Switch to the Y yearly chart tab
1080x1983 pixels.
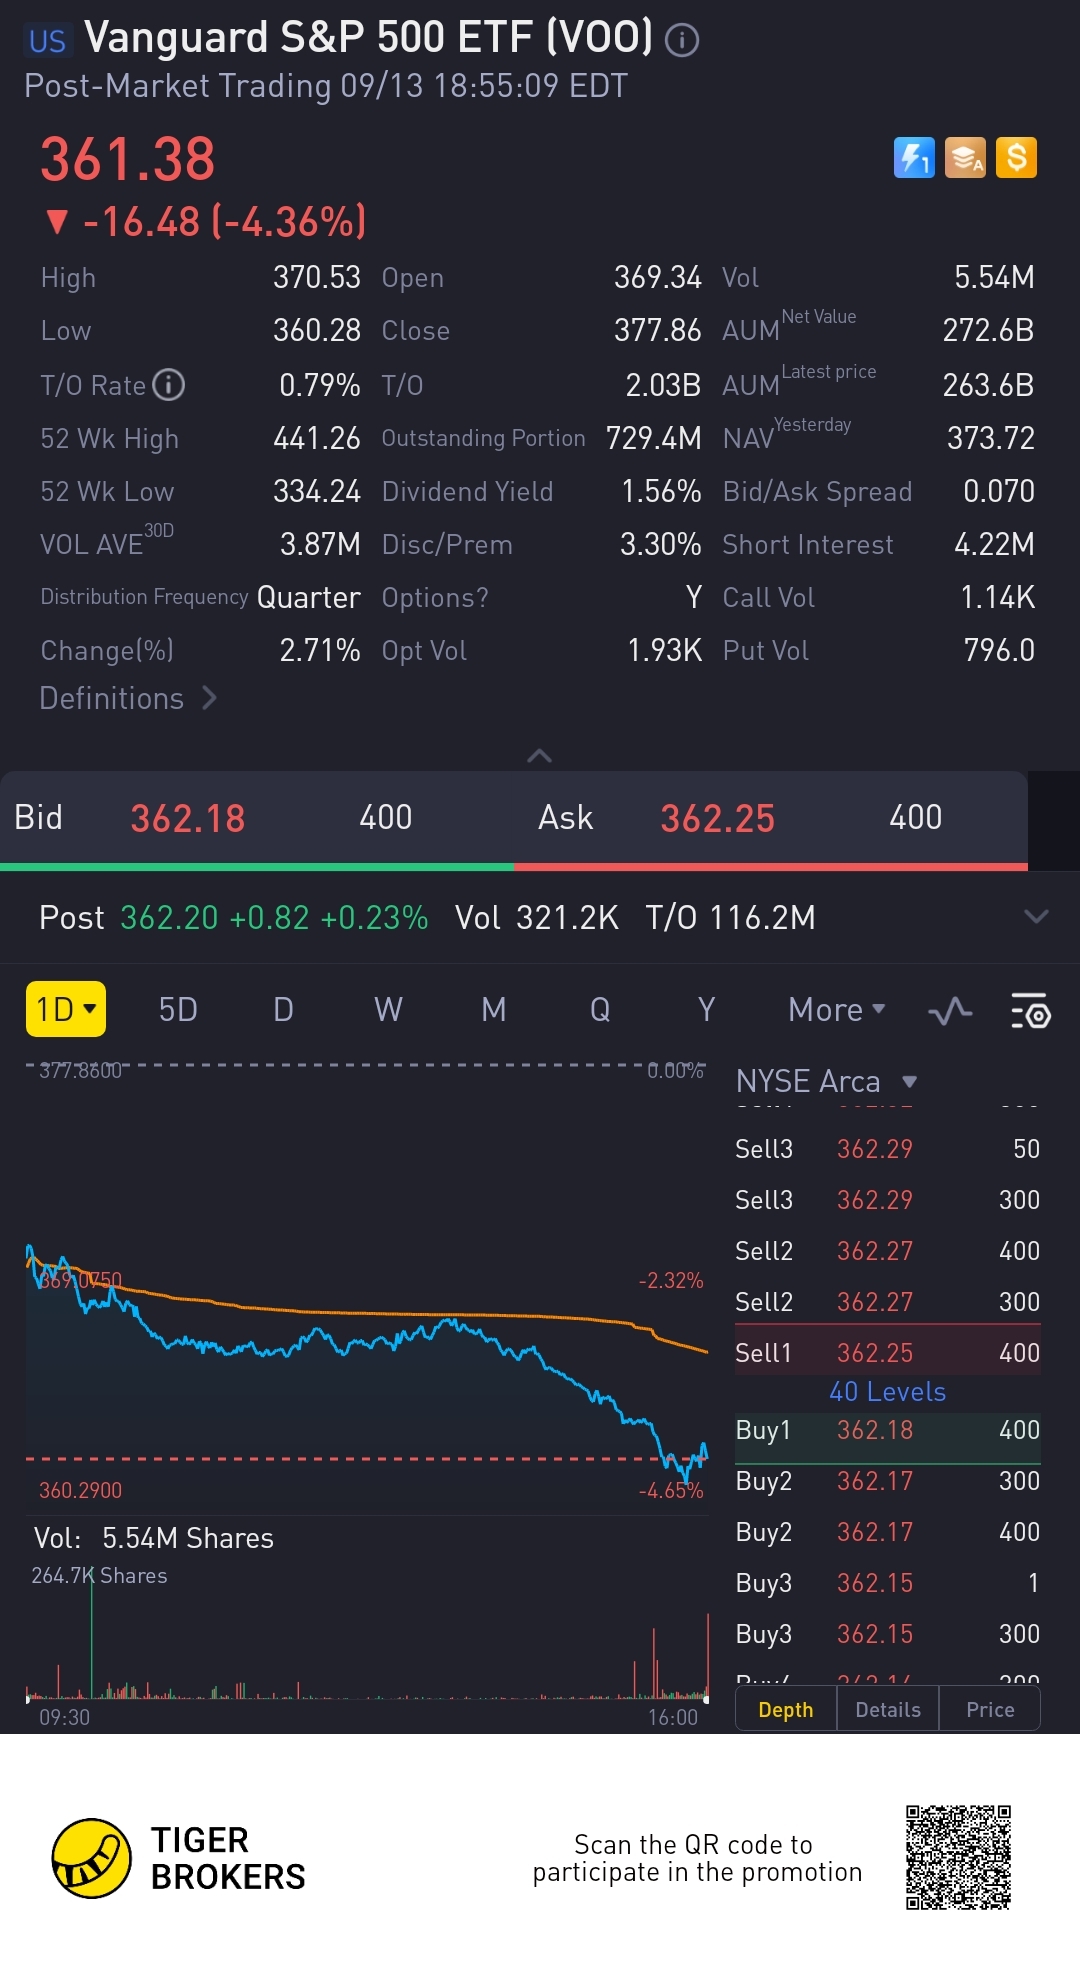coord(706,1010)
